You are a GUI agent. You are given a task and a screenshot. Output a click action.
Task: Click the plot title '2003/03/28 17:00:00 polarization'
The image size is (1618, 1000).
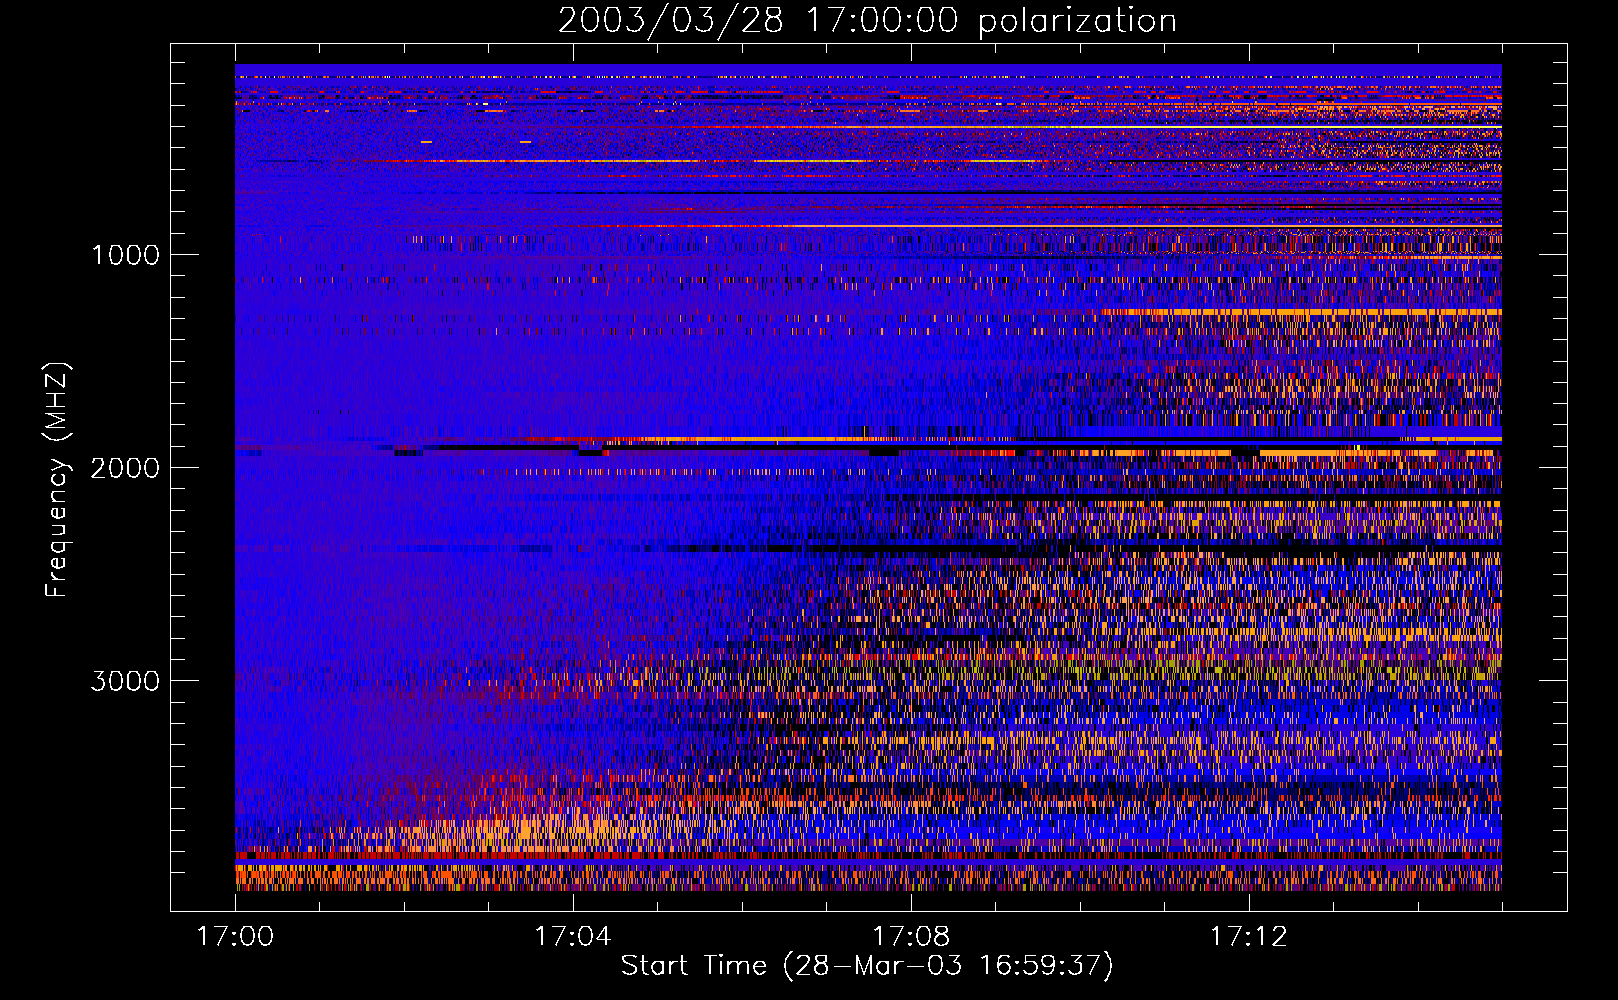pos(867,21)
